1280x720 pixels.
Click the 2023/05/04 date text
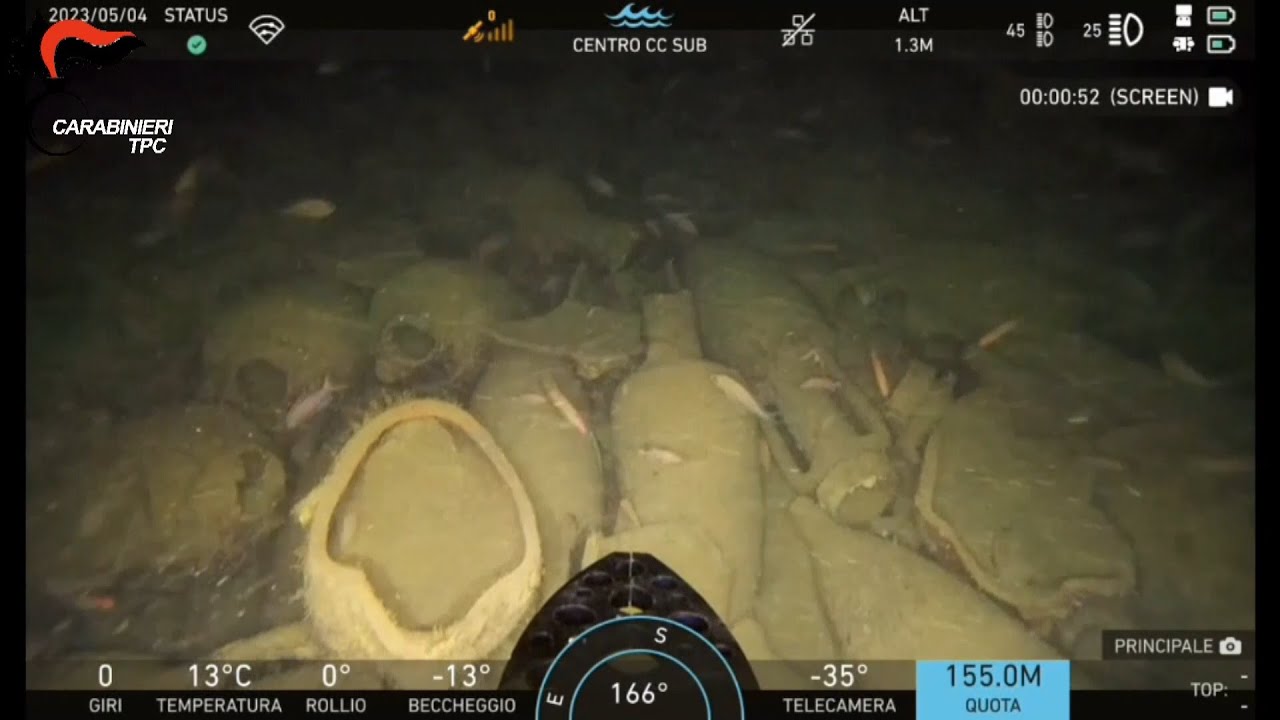coord(97,15)
